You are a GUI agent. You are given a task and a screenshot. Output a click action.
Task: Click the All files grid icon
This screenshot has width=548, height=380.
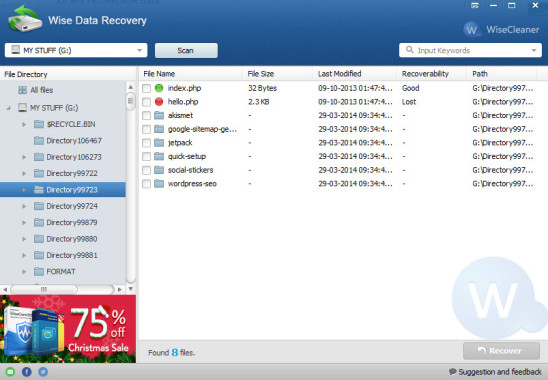tap(22, 90)
